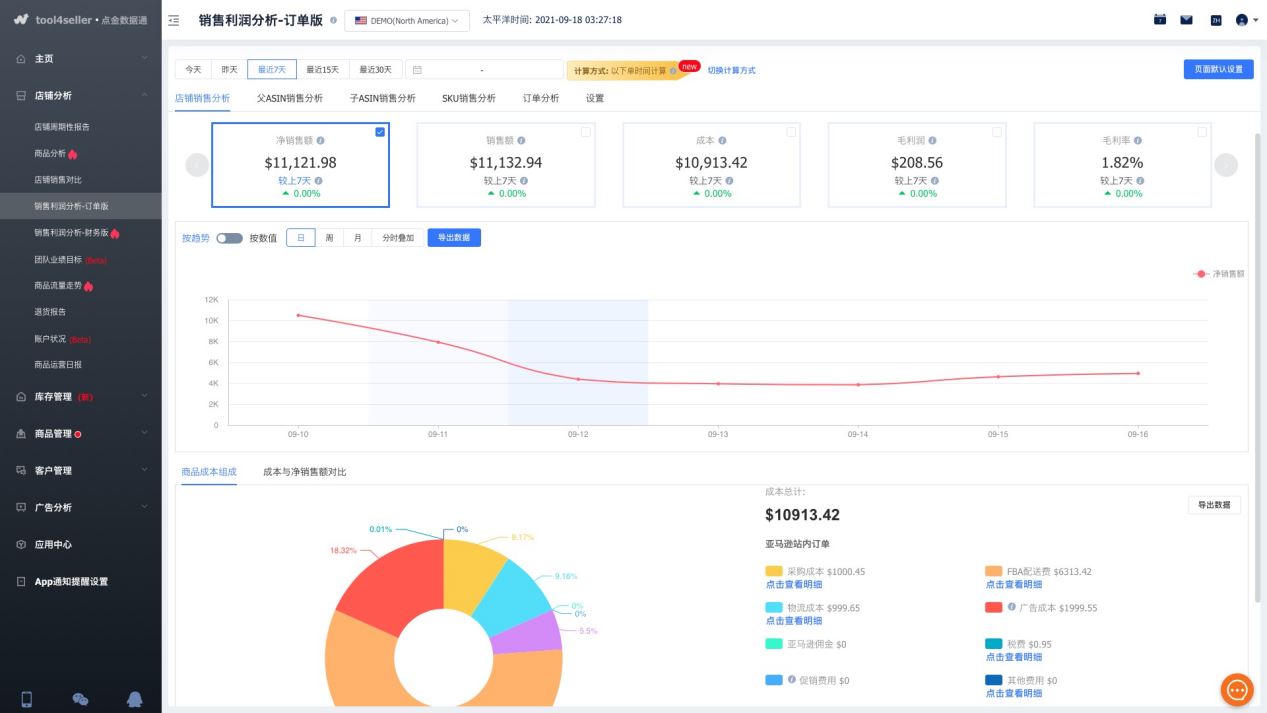Select the 分时叠加 option
Image resolution: width=1267 pixels, height=713 pixels.
coord(398,238)
